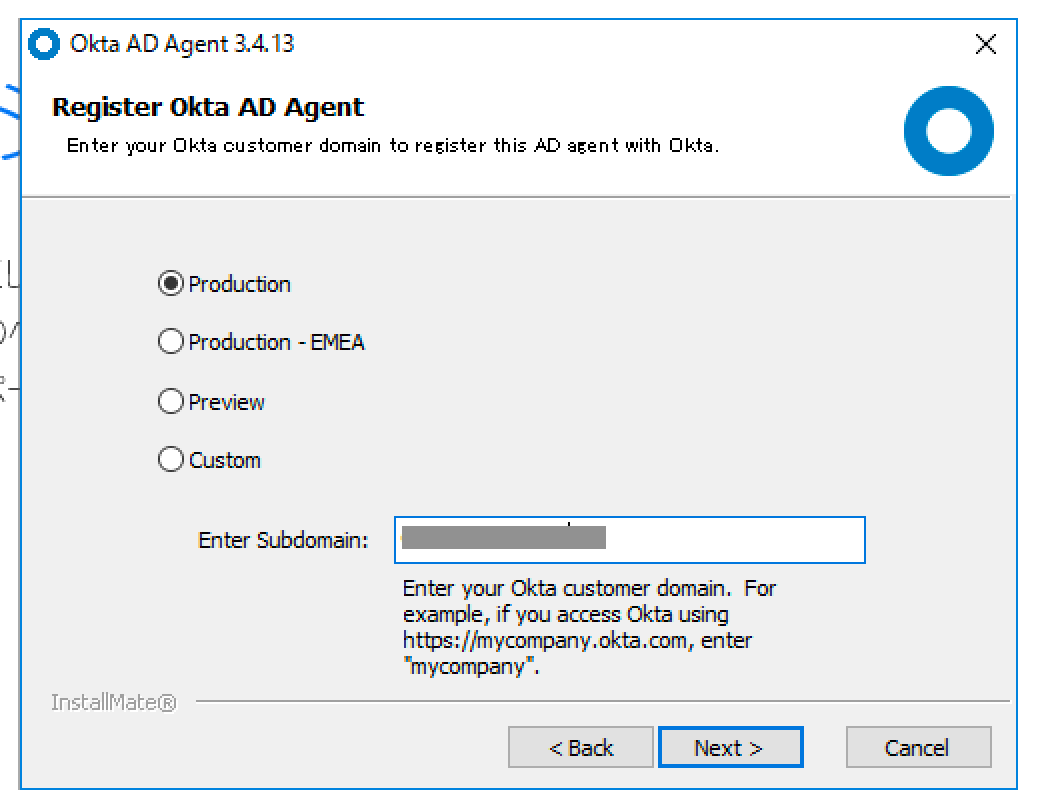Select the Production - EMEA radio button

170,341
